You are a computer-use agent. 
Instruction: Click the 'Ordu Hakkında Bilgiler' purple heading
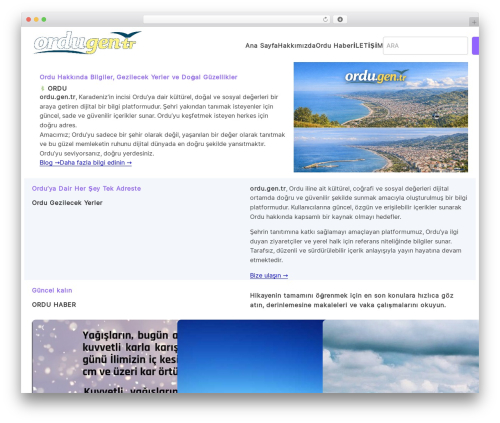point(138,77)
